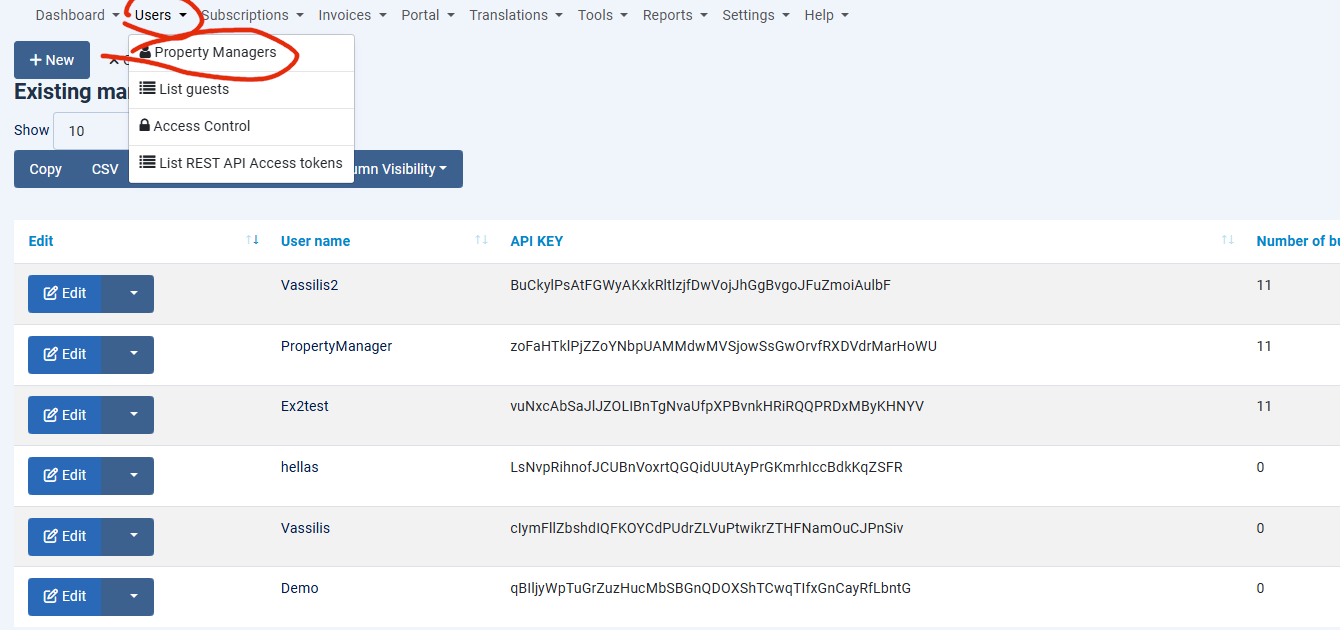Click sort arrows icon in User name column
This screenshot has height=630, width=1340.
coord(482,240)
